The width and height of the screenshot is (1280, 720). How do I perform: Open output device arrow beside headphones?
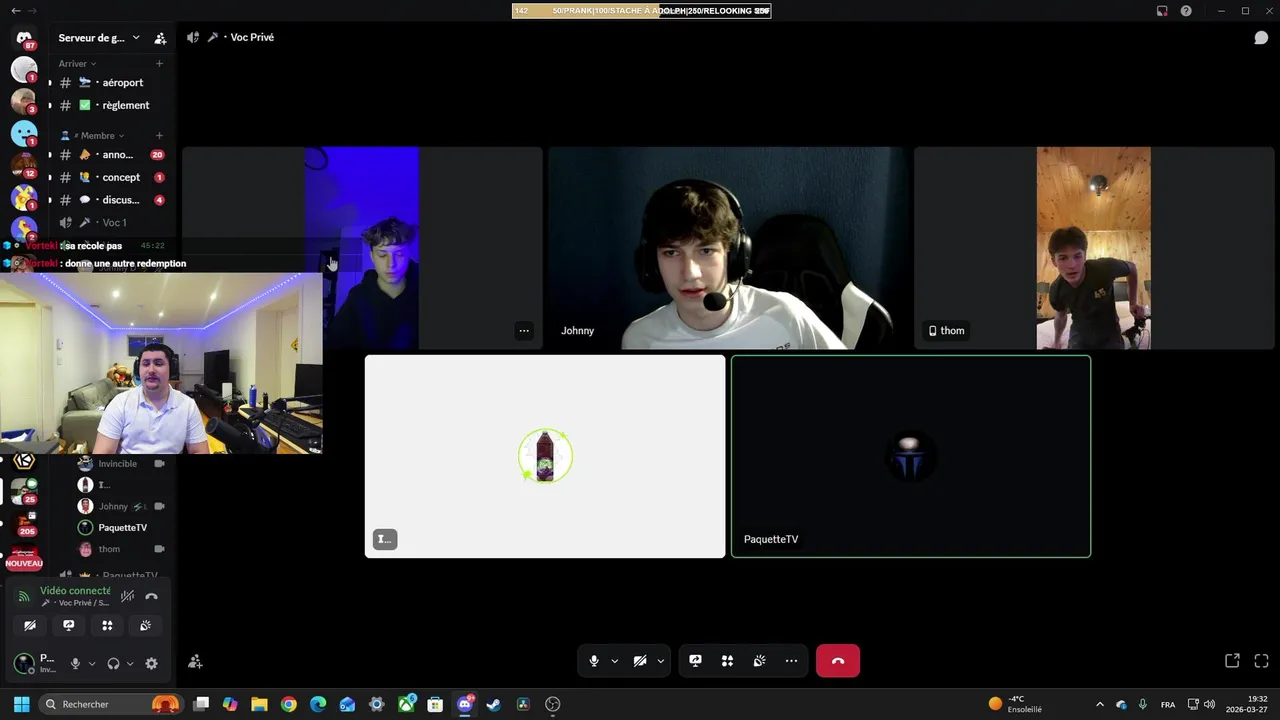click(x=129, y=663)
